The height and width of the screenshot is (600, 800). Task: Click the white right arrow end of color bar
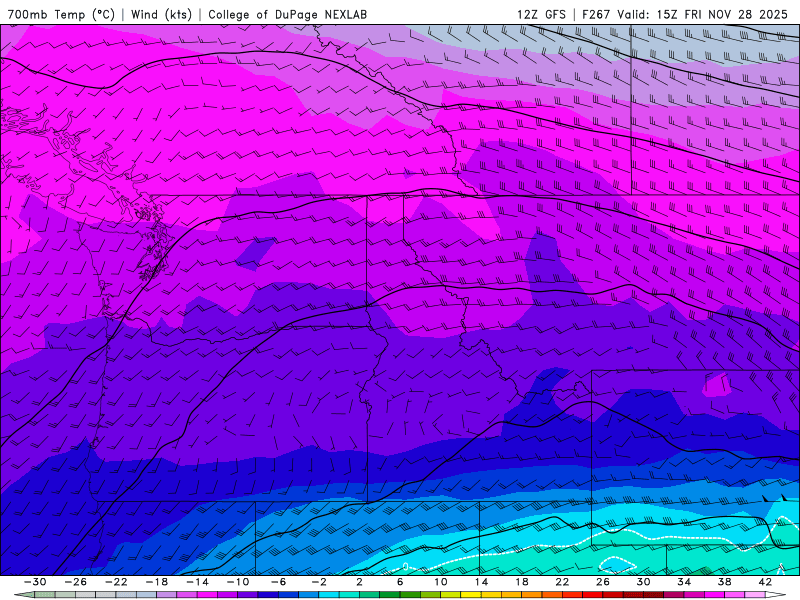pos(776,595)
